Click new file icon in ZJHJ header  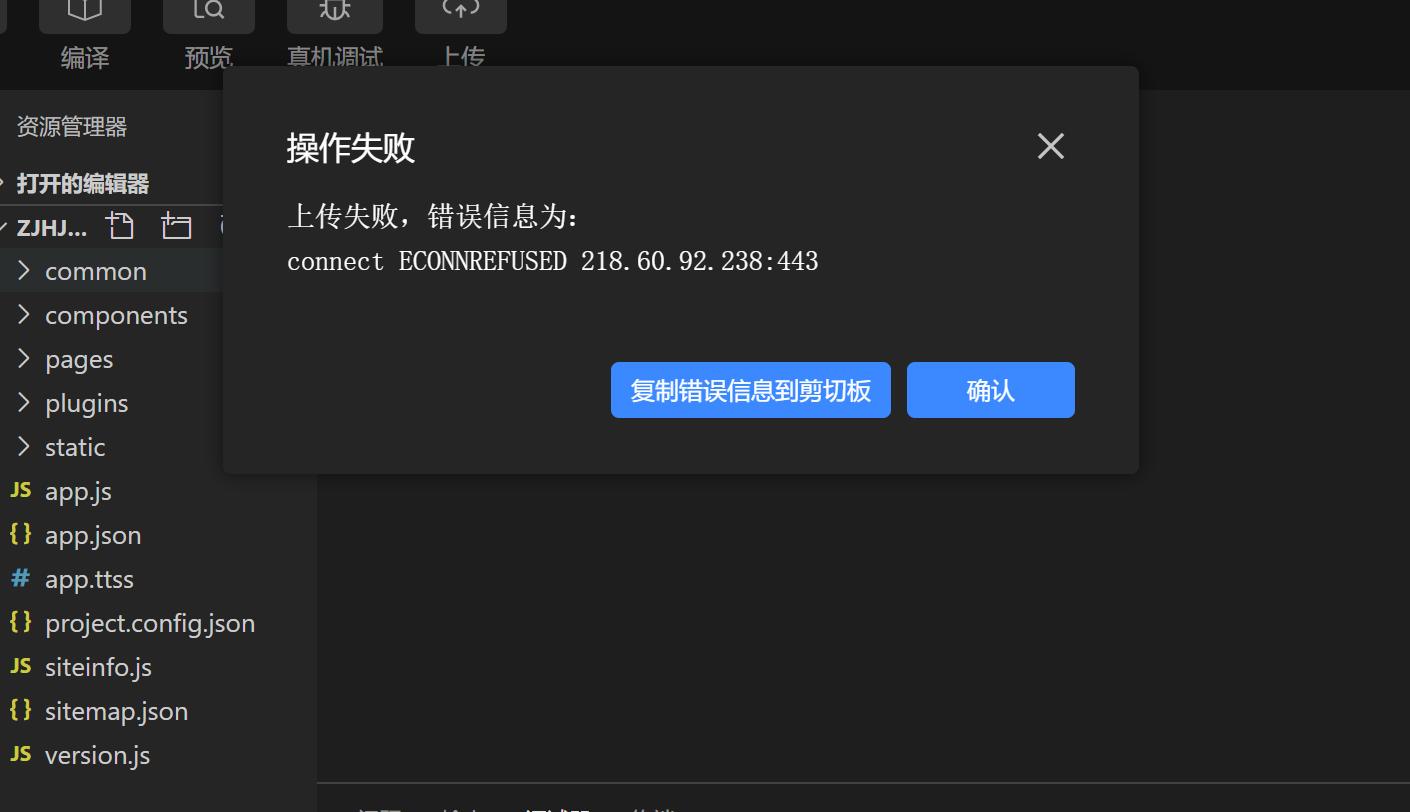point(121,226)
